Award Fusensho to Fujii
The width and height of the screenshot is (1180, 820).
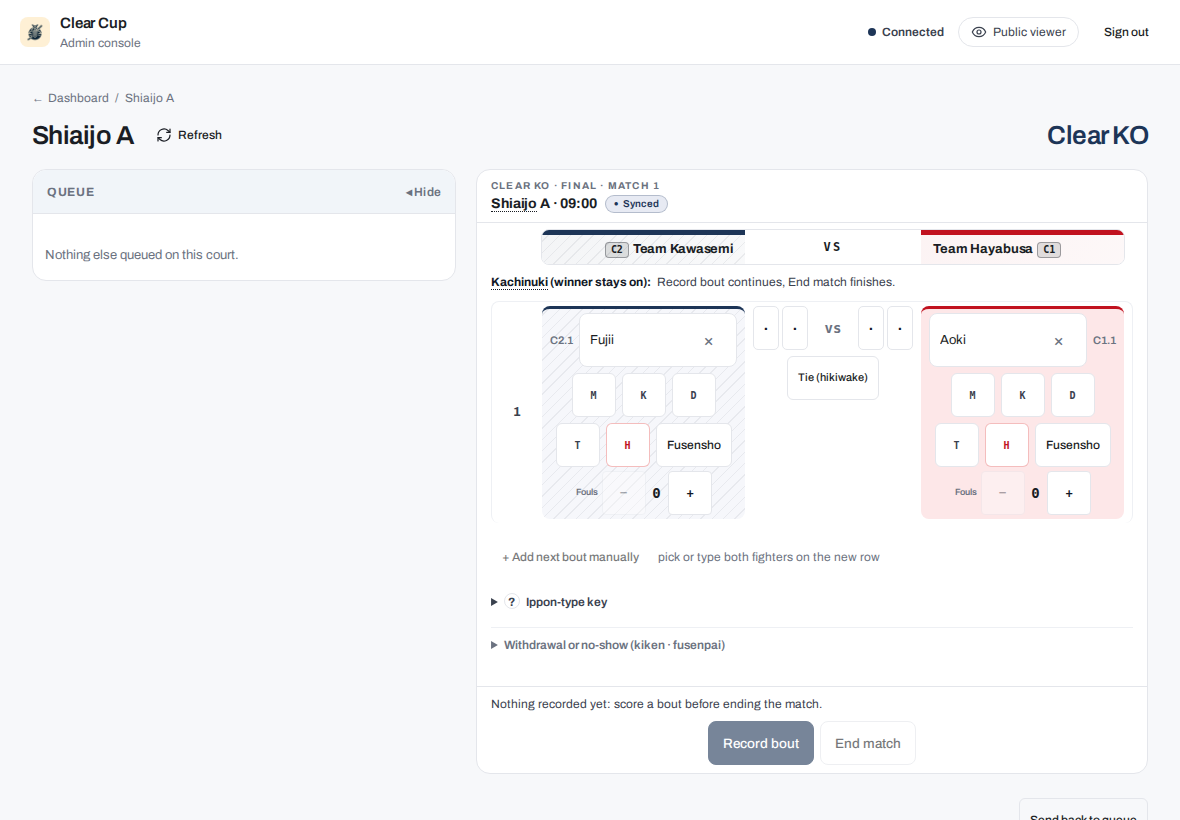(x=694, y=445)
